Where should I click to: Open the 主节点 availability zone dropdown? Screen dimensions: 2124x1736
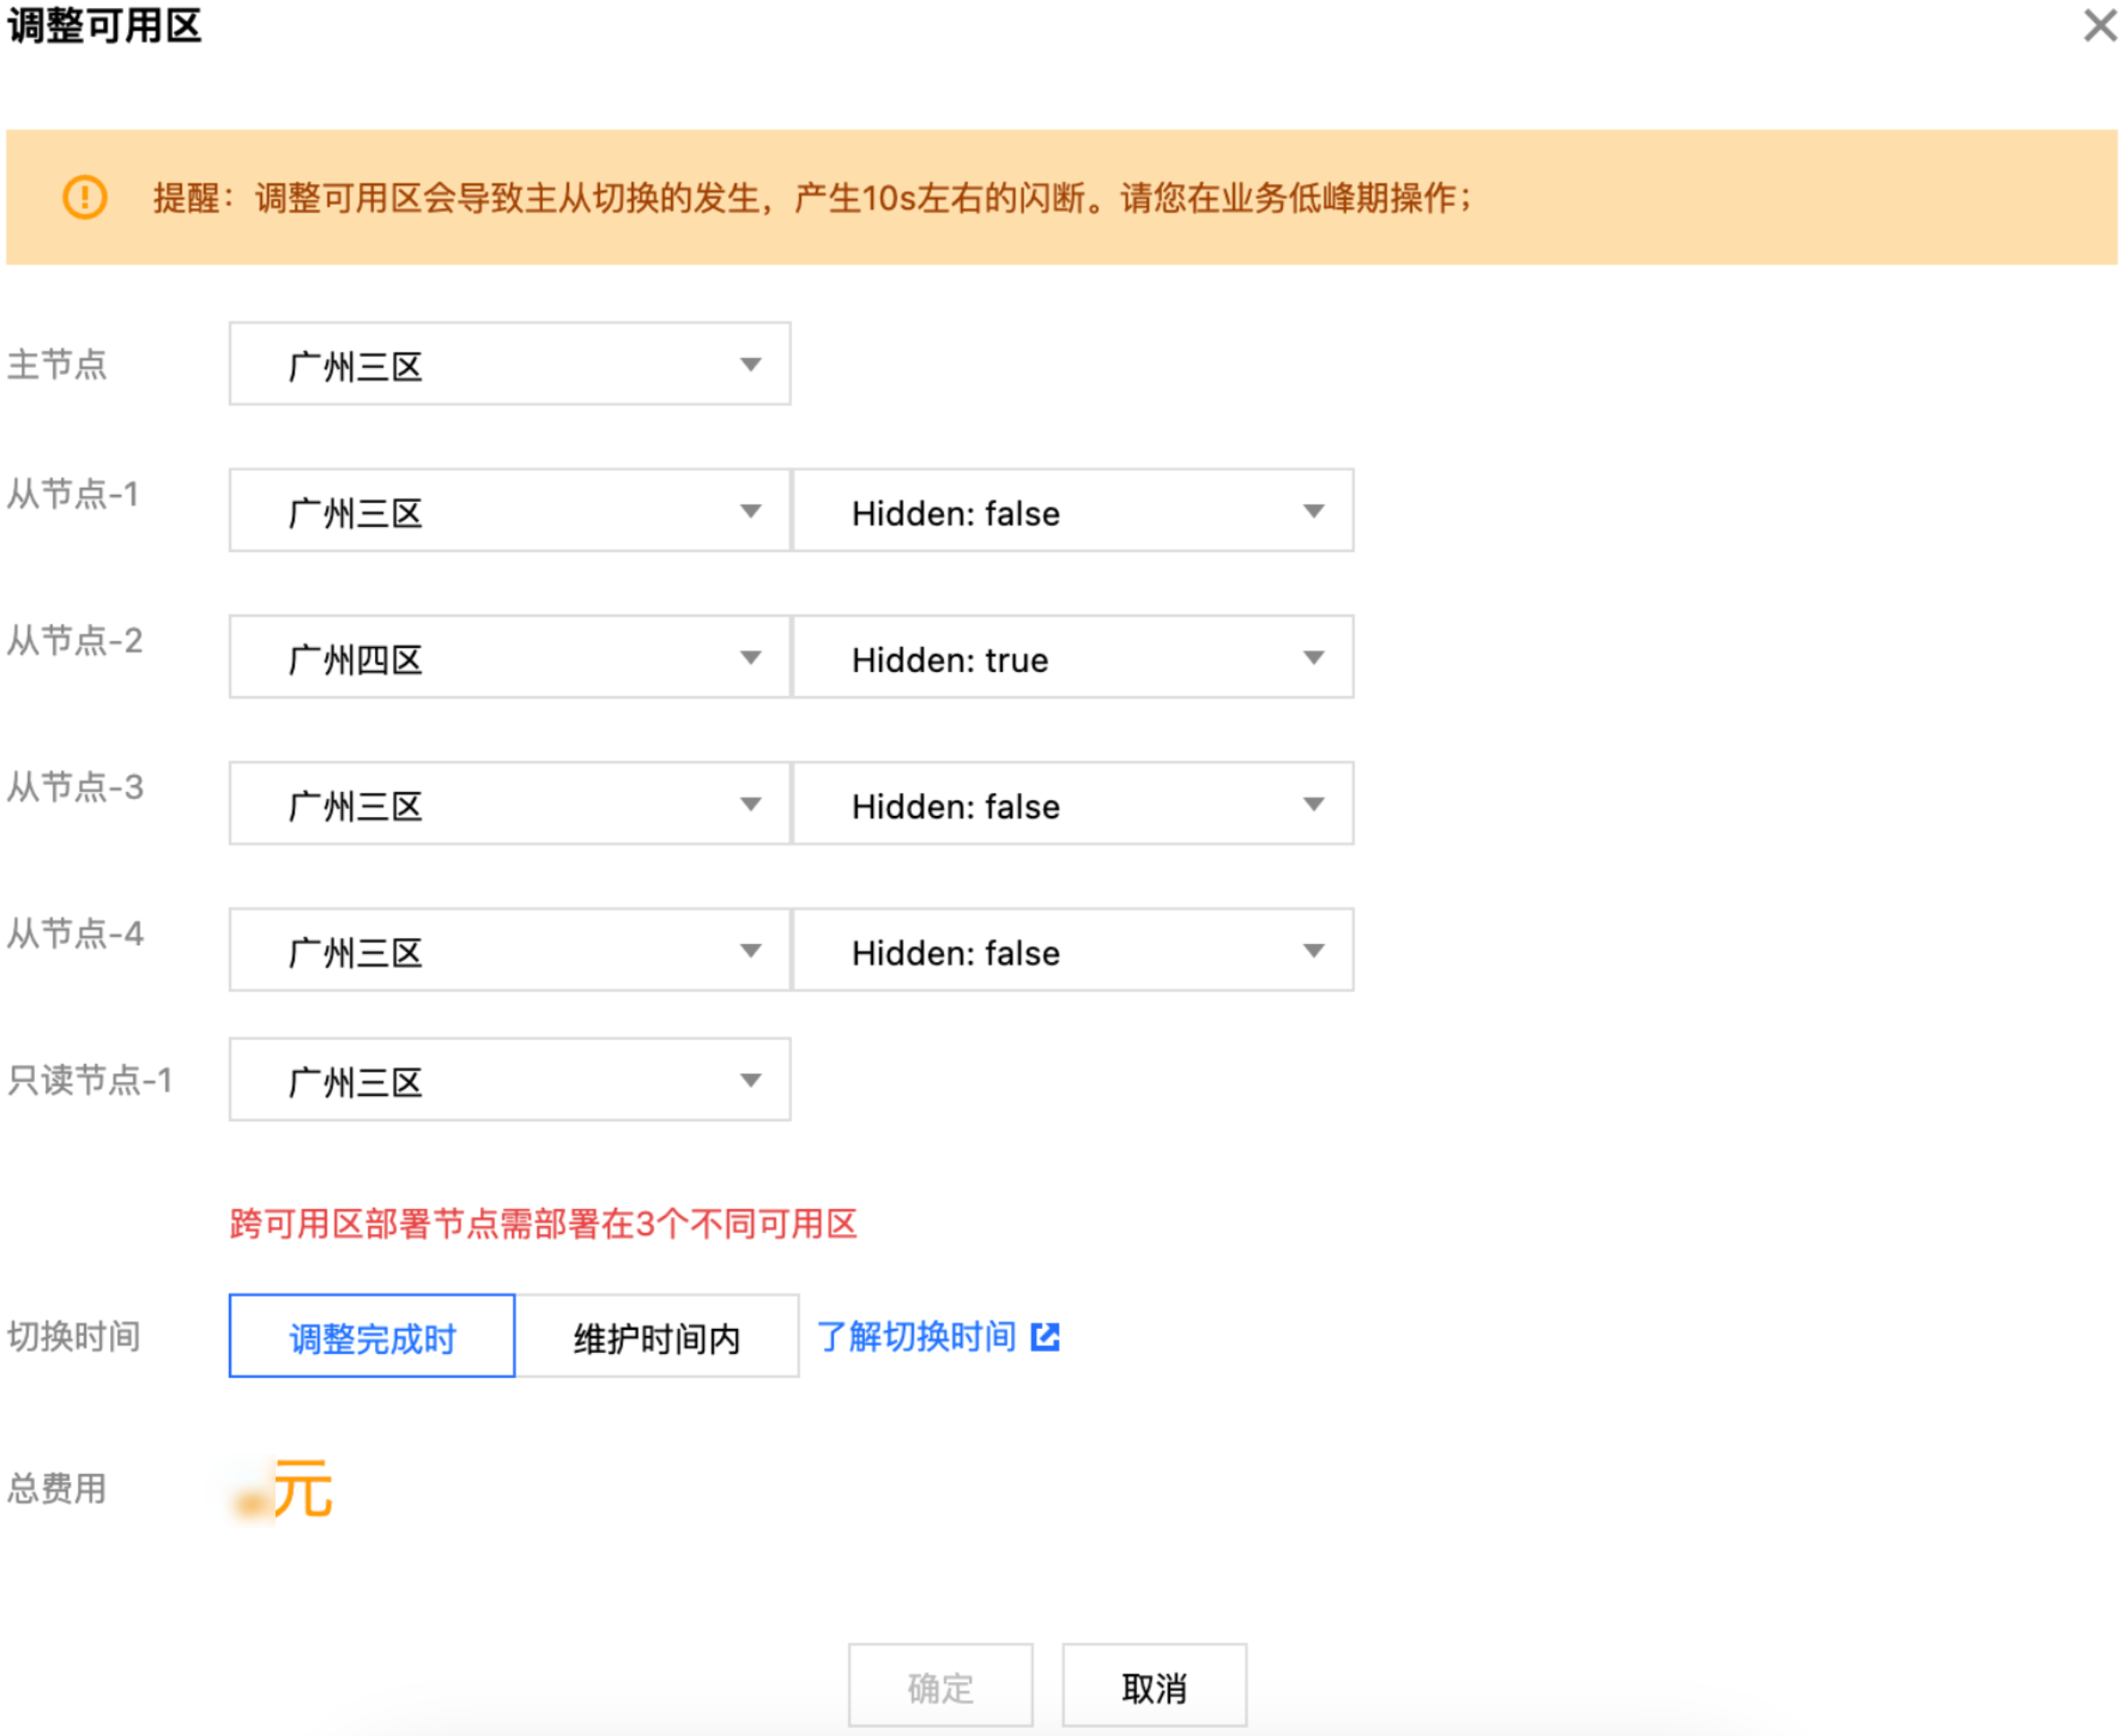pyautogui.click(x=510, y=364)
